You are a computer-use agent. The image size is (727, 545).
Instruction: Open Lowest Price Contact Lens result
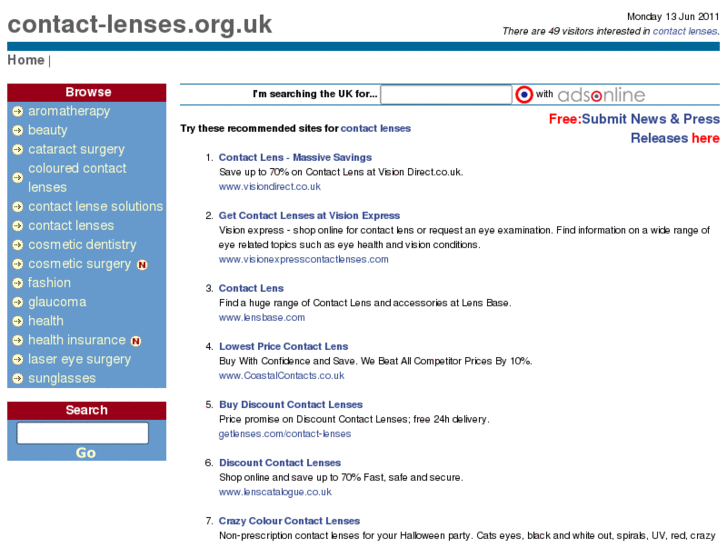point(284,346)
